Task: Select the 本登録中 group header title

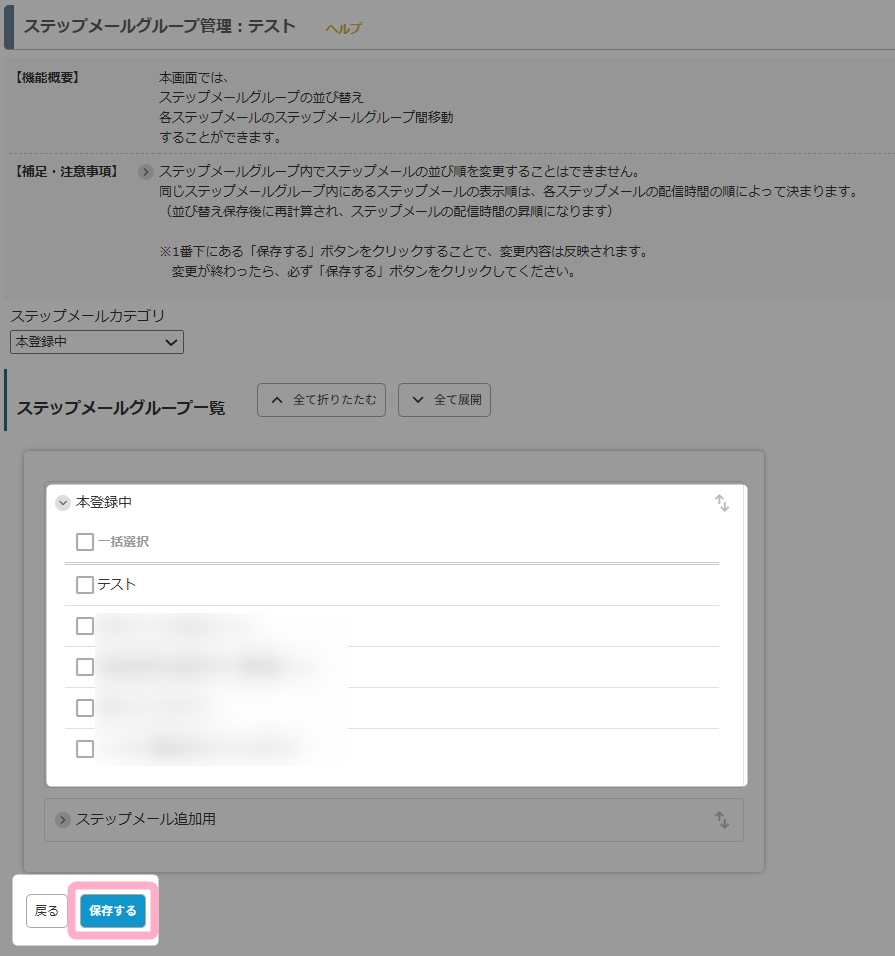Action: pyautogui.click(x=104, y=502)
